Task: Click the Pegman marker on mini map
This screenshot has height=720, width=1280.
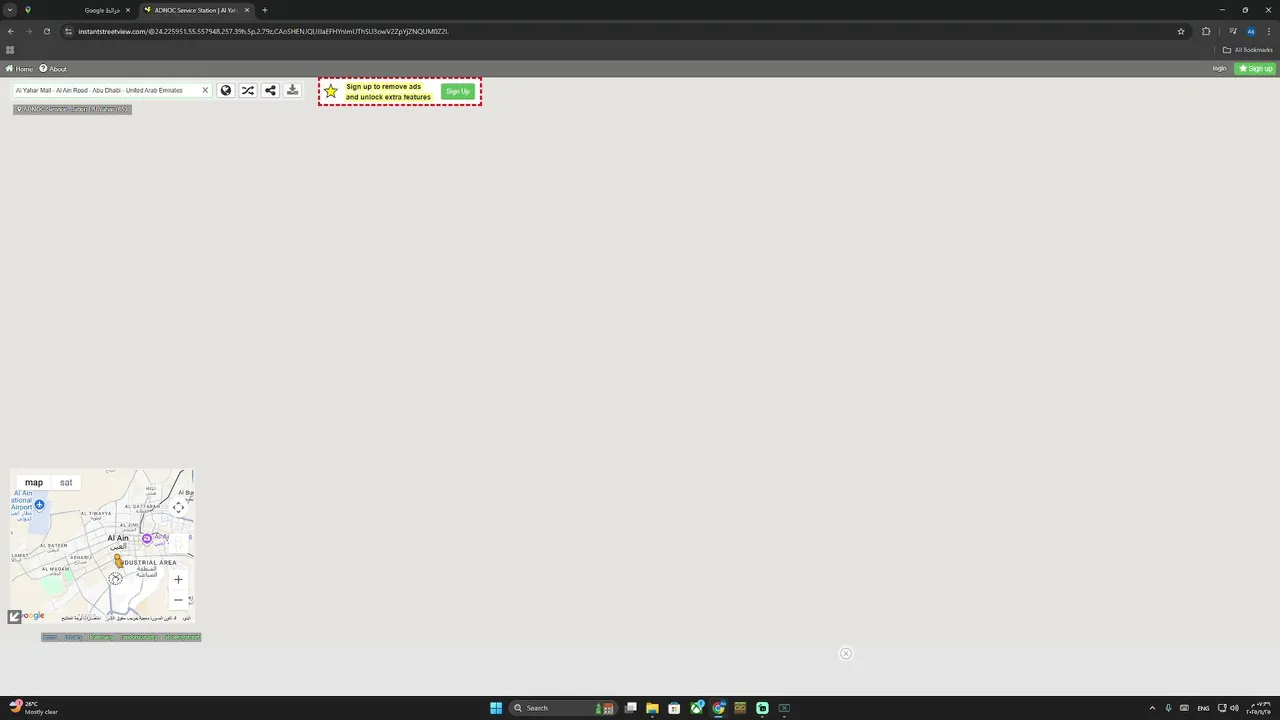Action: [x=118, y=561]
